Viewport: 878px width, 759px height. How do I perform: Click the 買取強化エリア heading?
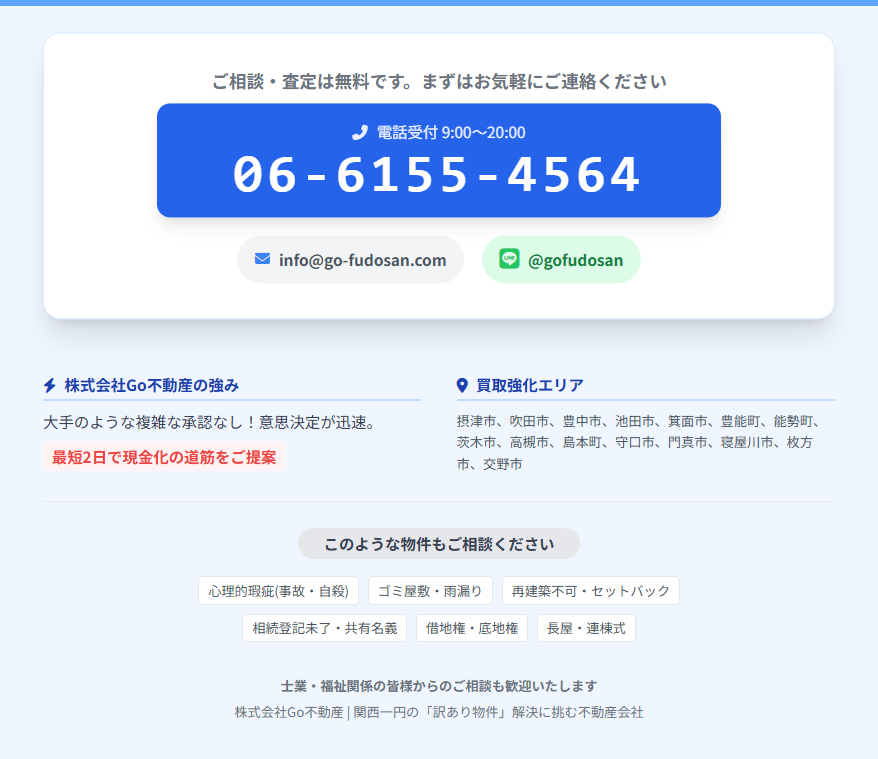coord(530,385)
